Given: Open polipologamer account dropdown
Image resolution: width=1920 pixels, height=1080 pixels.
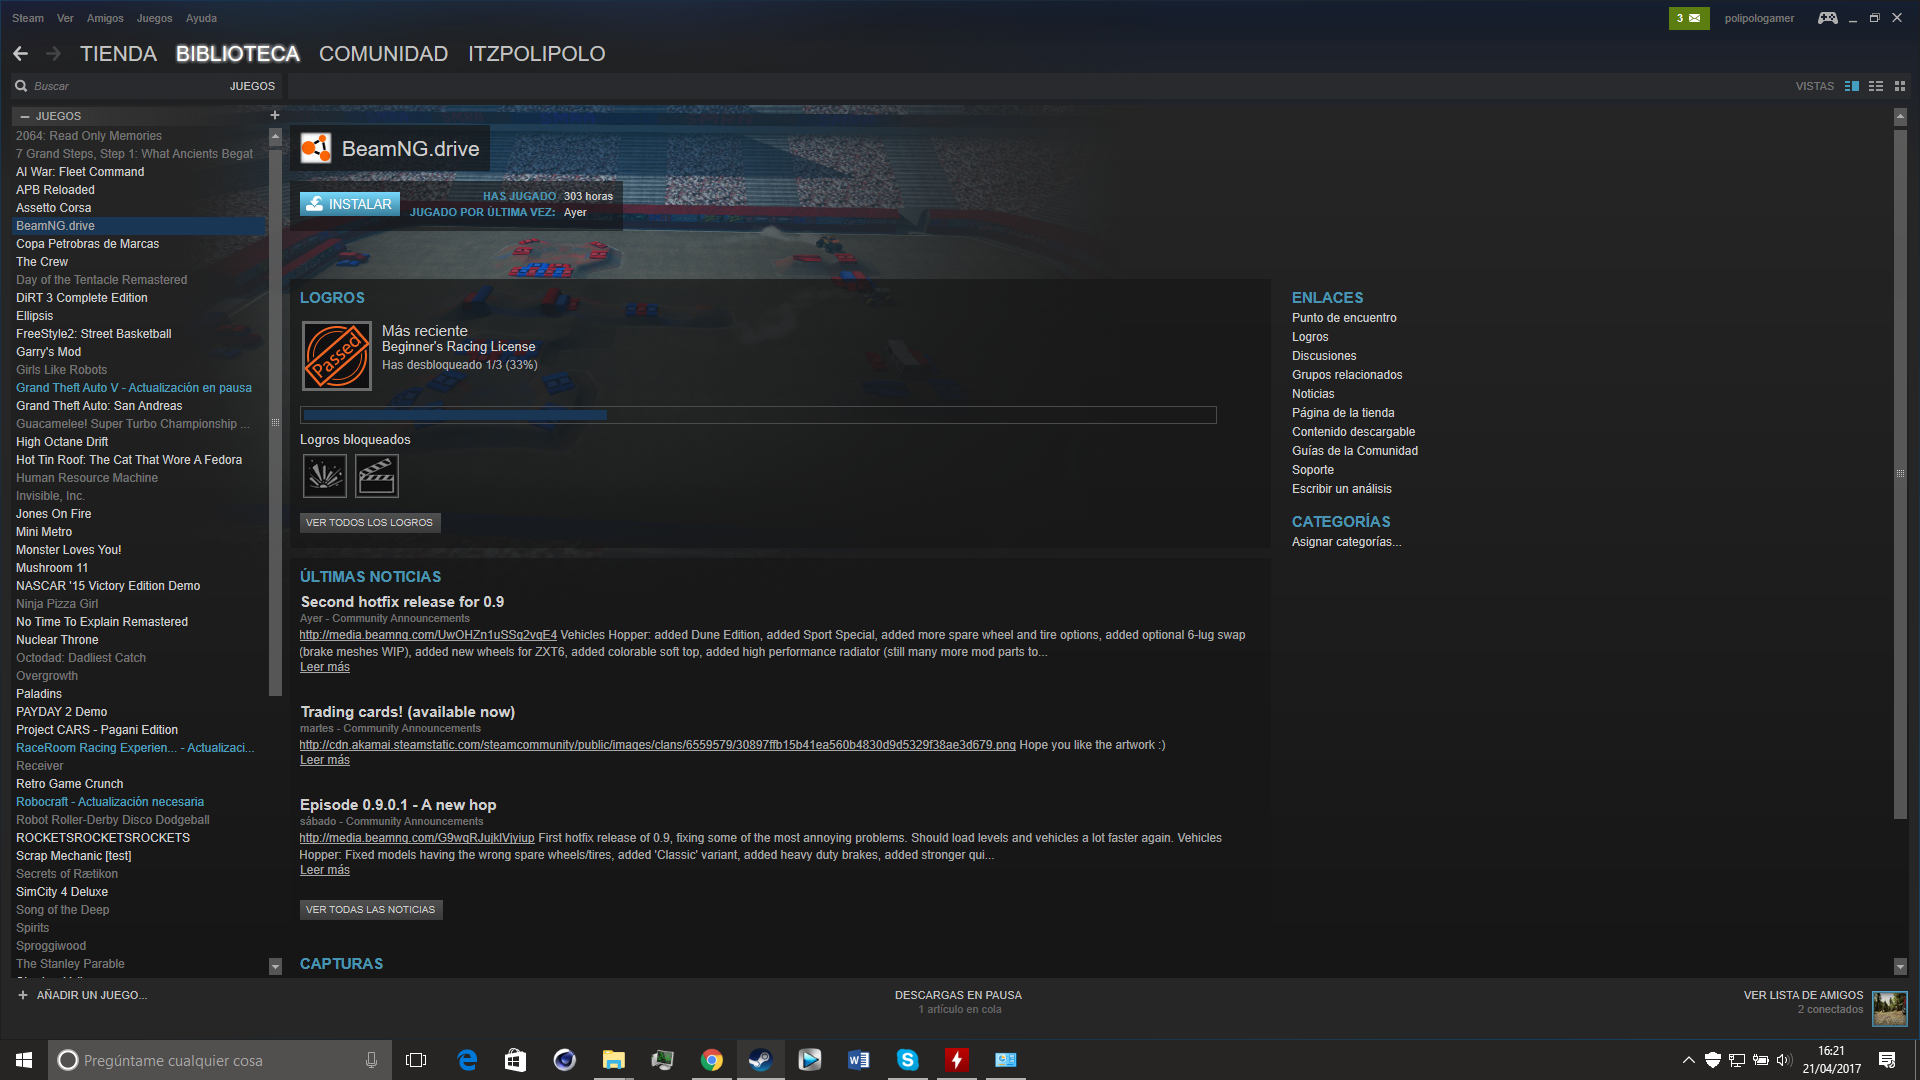Looking at the screenshot, I should coord(1759,18).
